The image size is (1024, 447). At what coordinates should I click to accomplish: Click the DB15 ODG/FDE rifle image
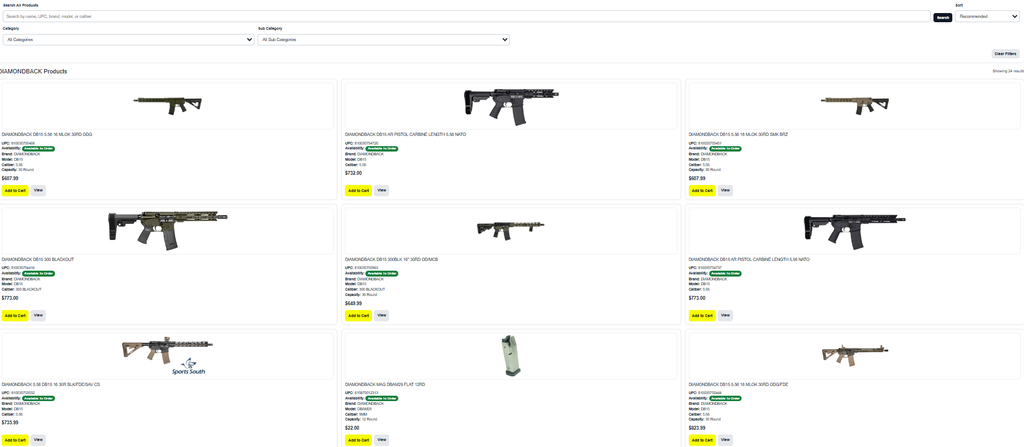click(855, 355)
